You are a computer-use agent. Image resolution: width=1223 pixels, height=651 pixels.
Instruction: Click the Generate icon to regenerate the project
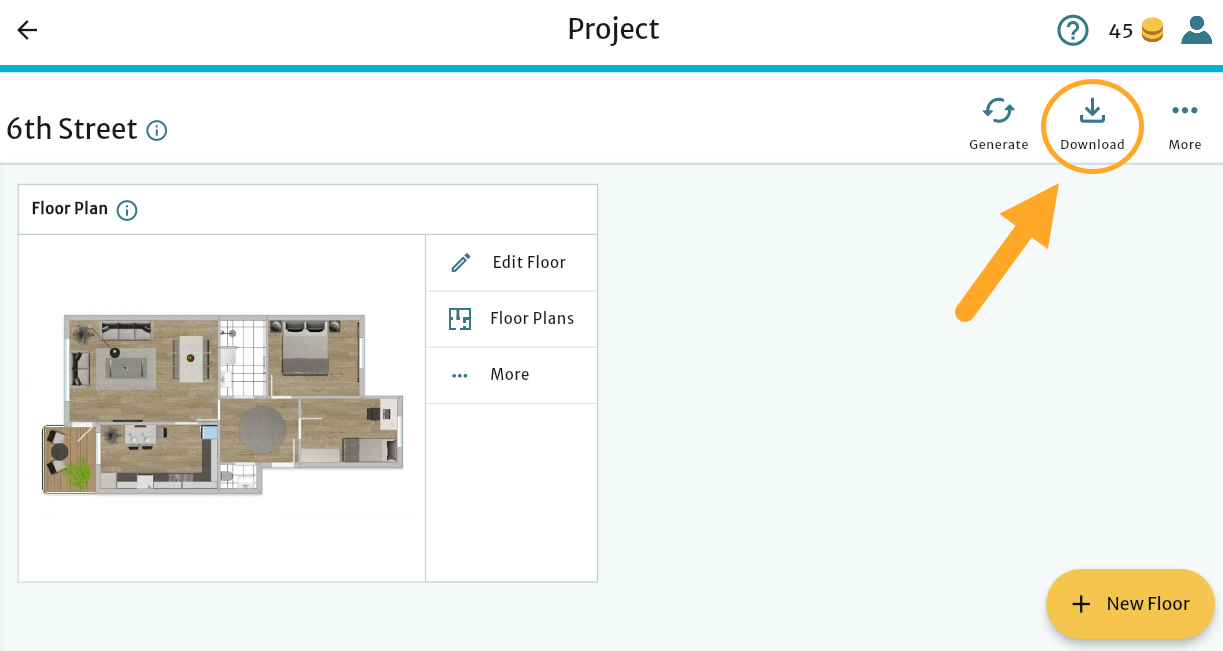click(998, 113)
